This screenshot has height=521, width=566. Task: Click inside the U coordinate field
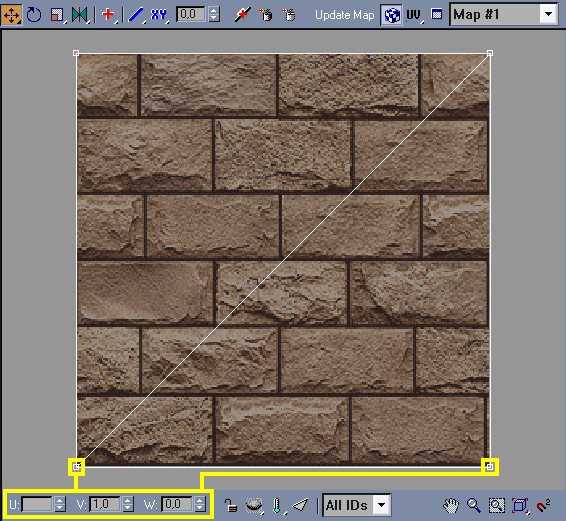click(37, 504)
